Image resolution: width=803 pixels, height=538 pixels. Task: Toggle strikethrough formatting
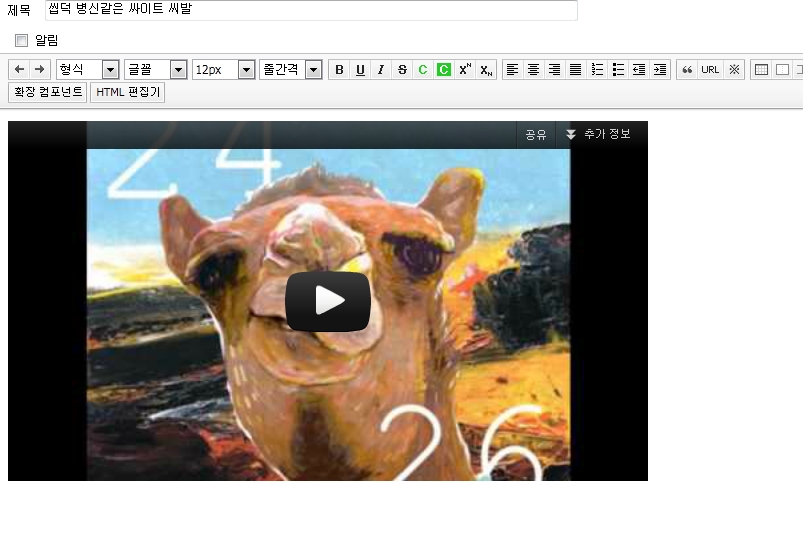(402, 70)
